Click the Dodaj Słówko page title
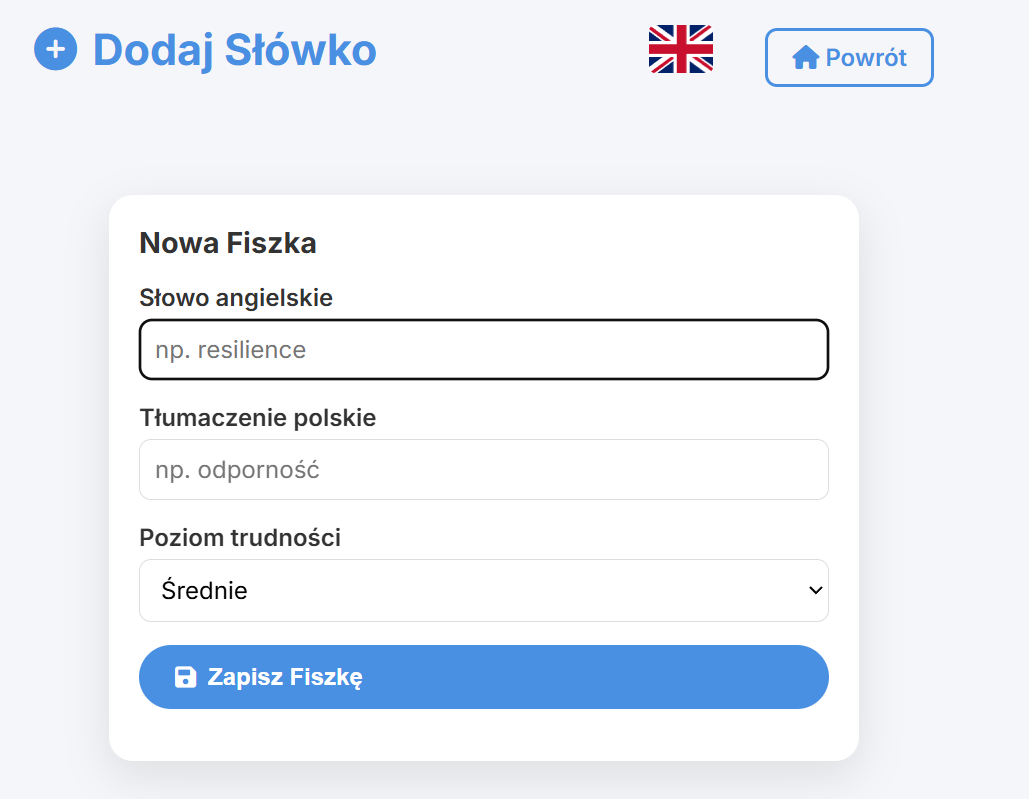The width and height of the screenshot is (1029, 799). (x=235, y=50)
